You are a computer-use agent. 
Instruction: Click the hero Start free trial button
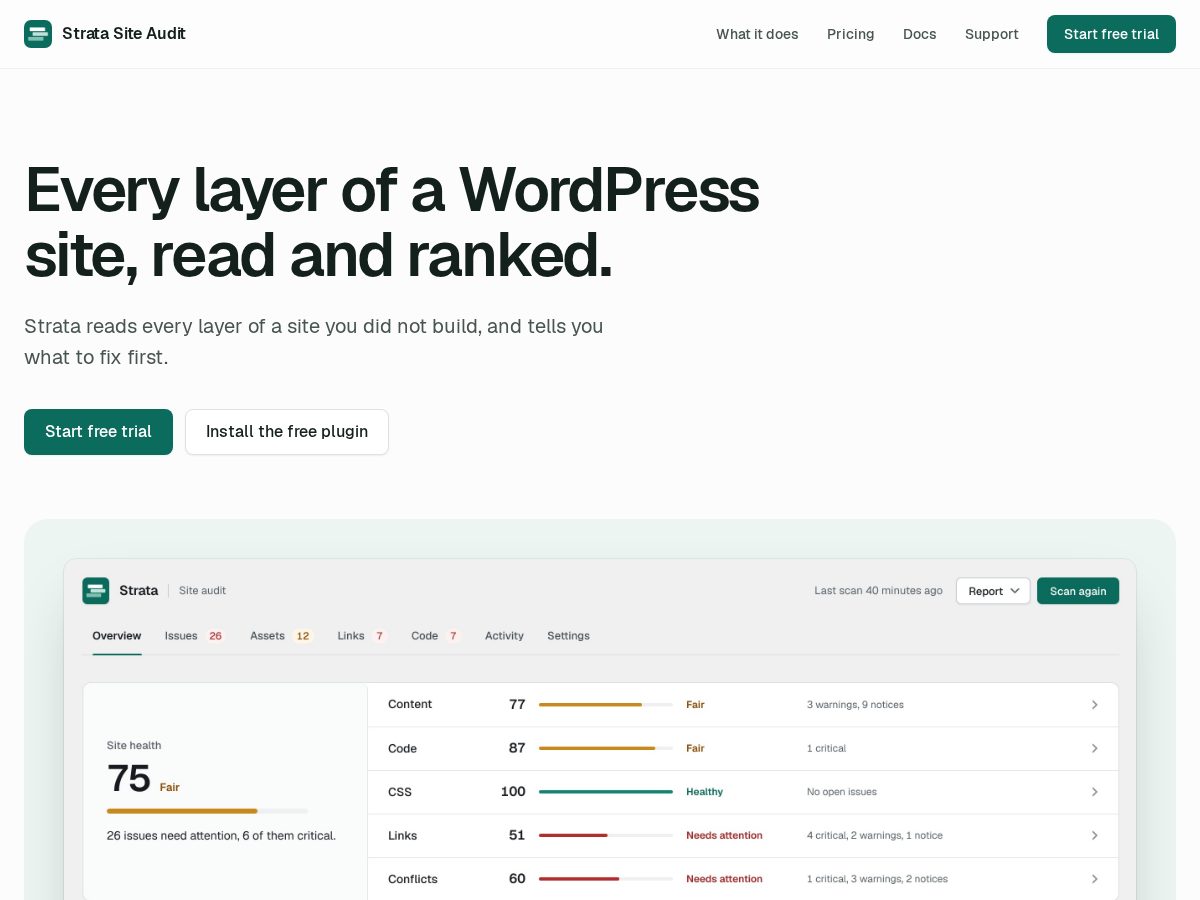coord(98,432)
